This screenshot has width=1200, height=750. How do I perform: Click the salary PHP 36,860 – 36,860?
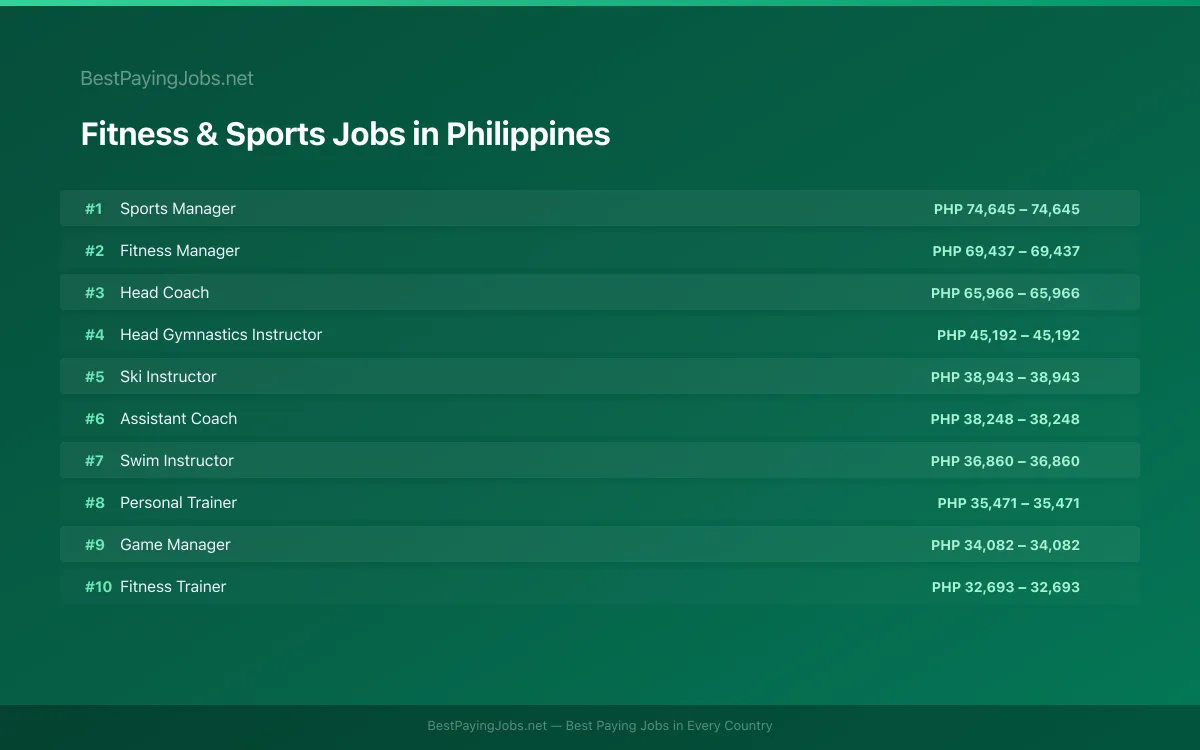(x=1005, y=461)
